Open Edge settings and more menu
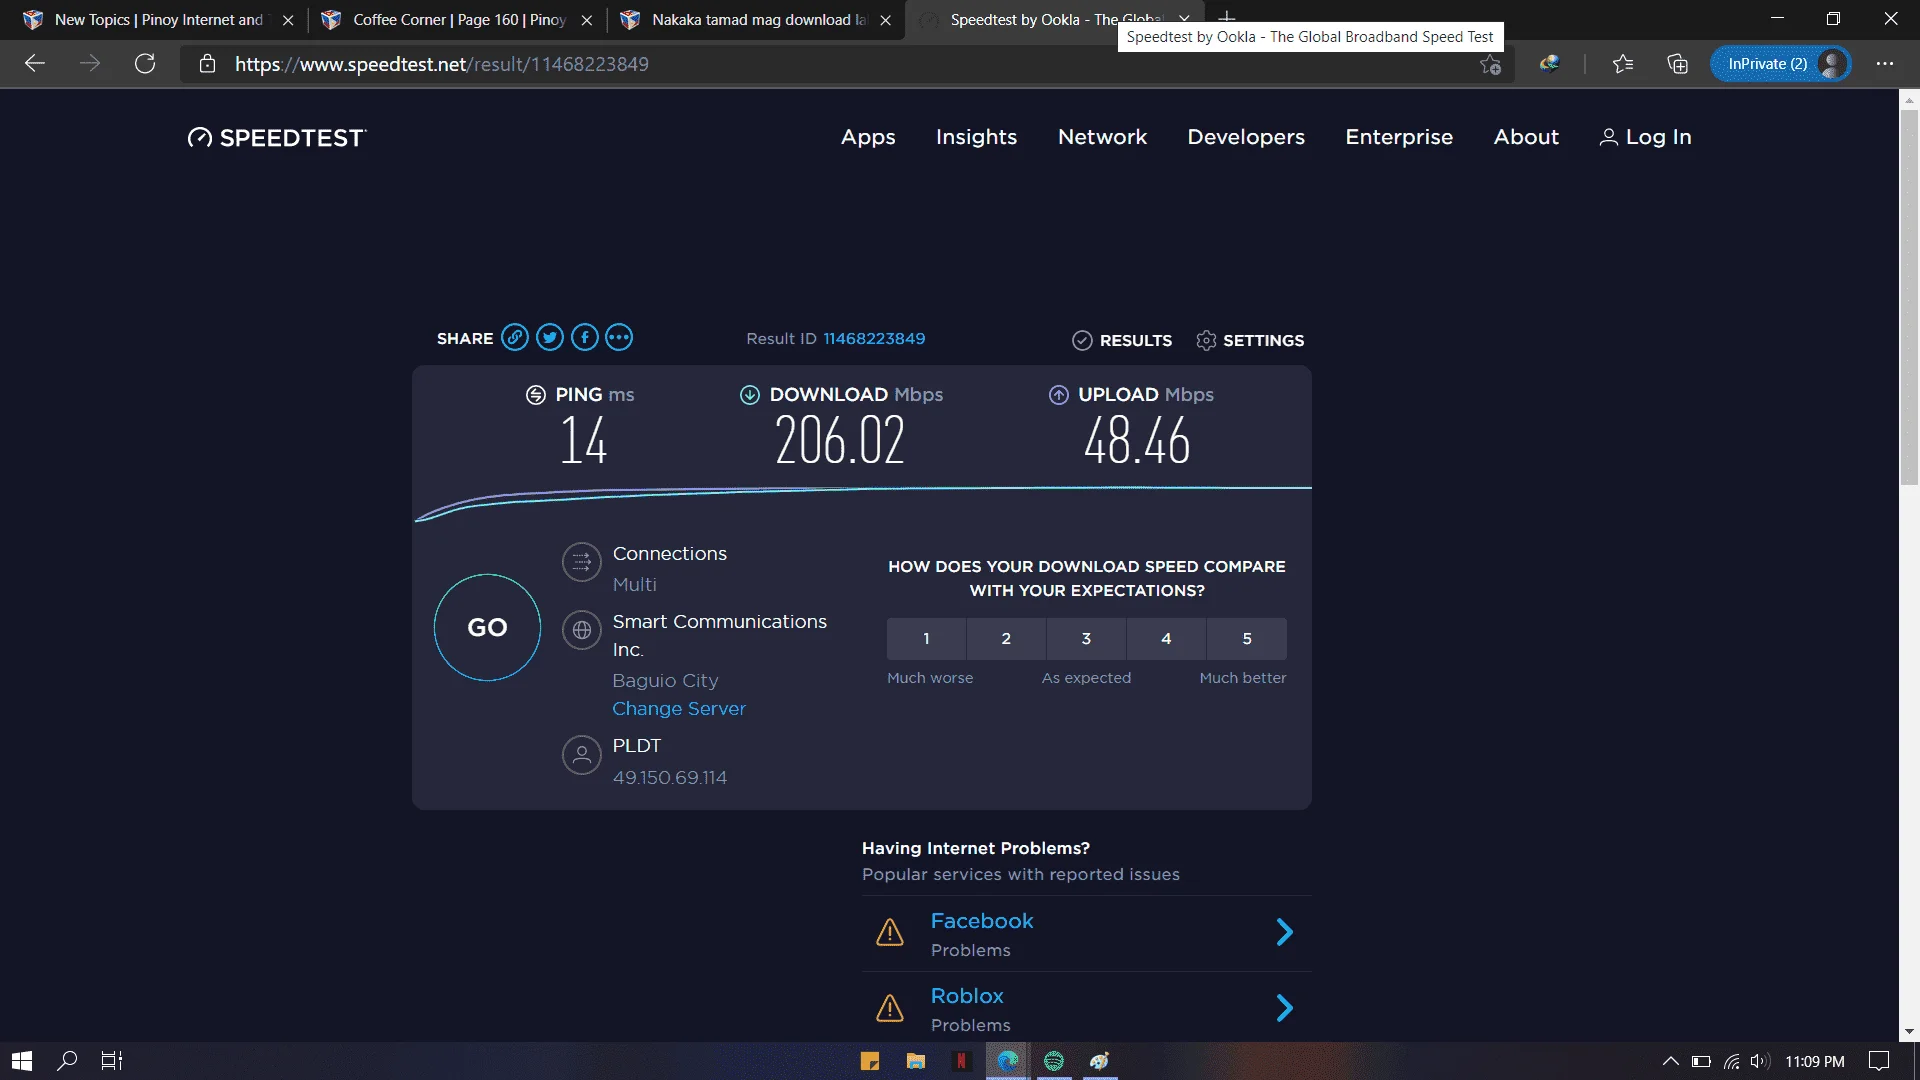This screenshot has width=1920, height=1080. pyautogui.click(x=1885, y=64)
